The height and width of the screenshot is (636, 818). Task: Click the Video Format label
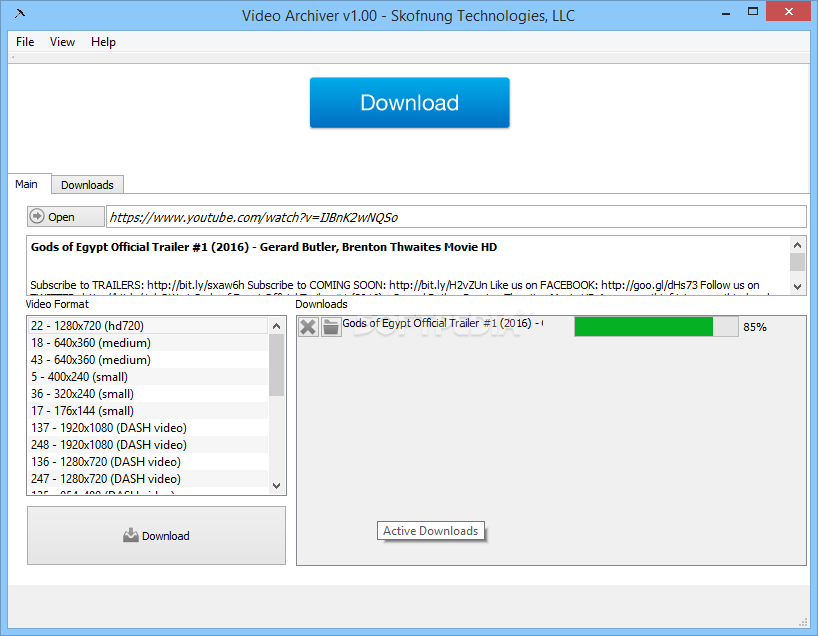click(x=57, y=304)
